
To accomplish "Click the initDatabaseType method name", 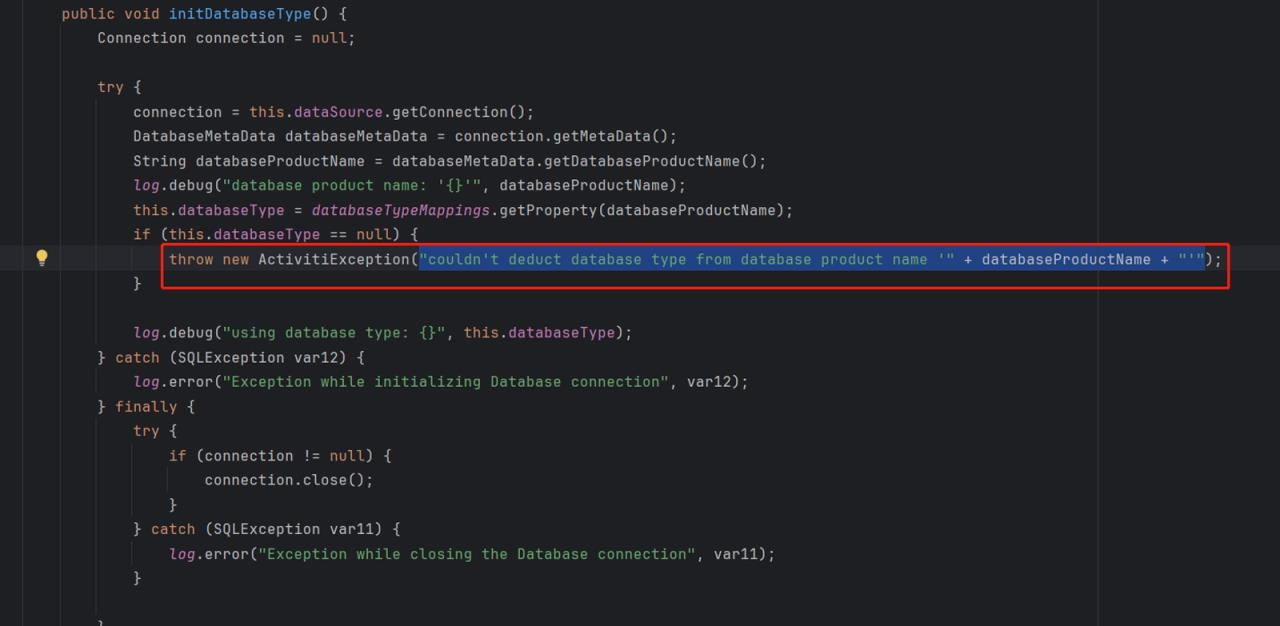I will click(x=239, y=13).
